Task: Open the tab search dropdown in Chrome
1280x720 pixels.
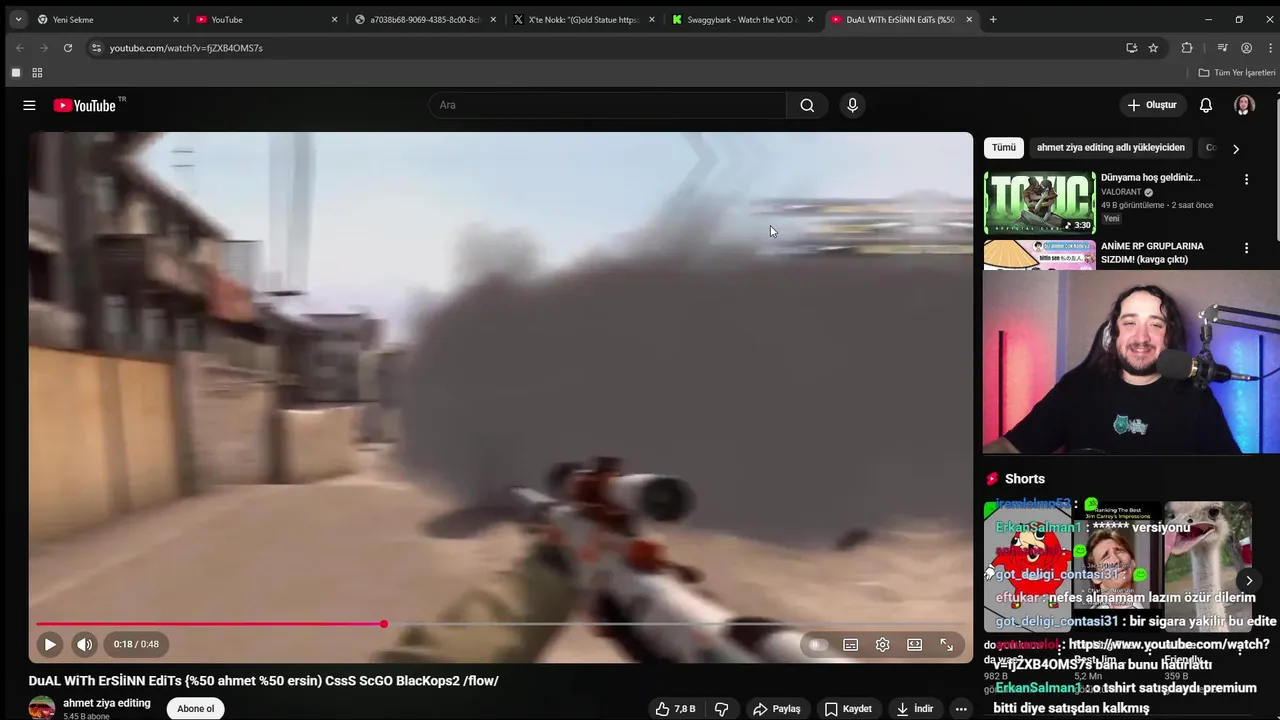Action: (x=18, y=19)
